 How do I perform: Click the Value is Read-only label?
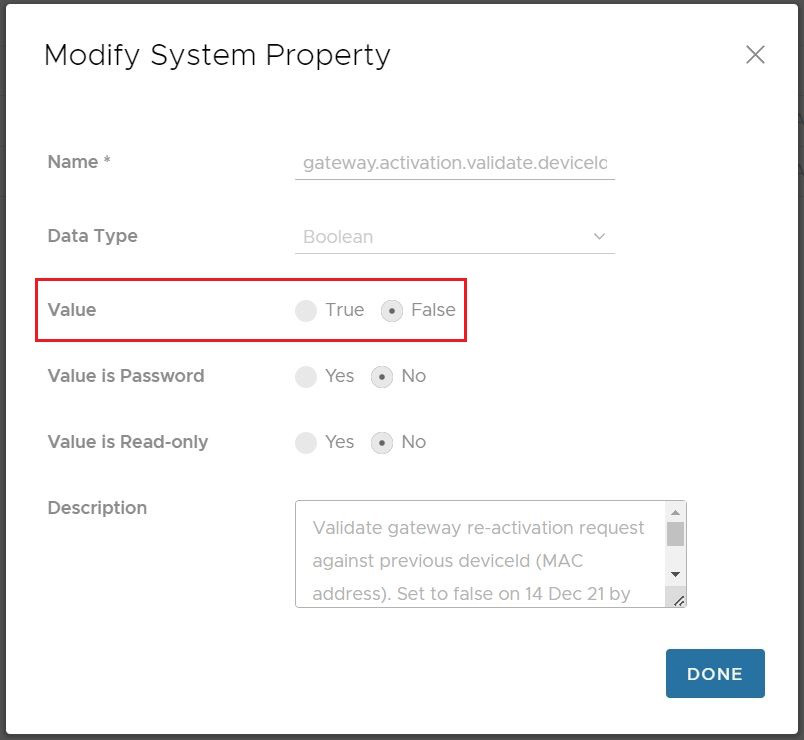tap(128, 442)
